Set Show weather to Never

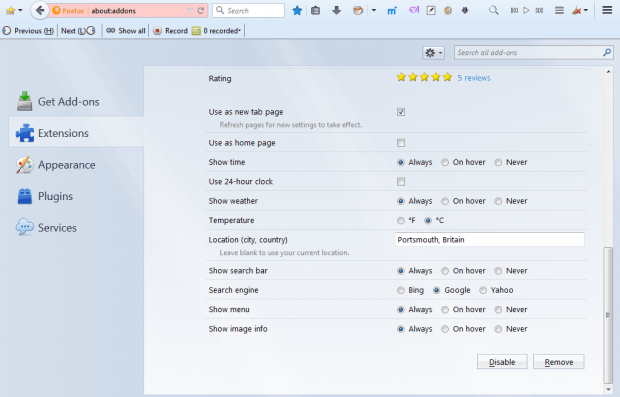tap(498, 201)
